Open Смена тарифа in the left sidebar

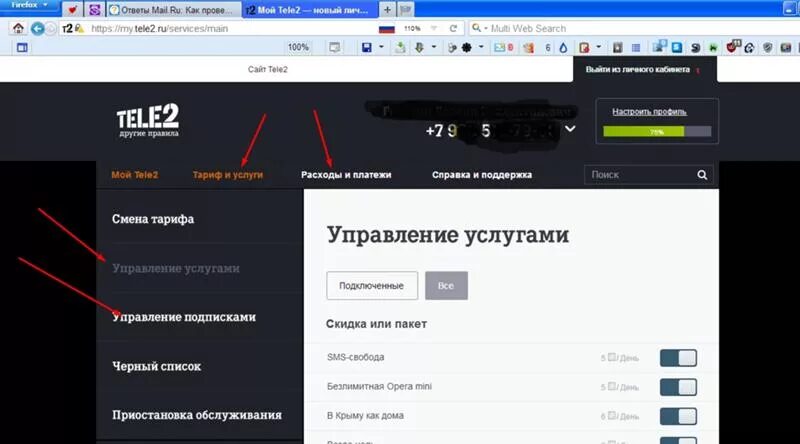[x=153, y=219]
